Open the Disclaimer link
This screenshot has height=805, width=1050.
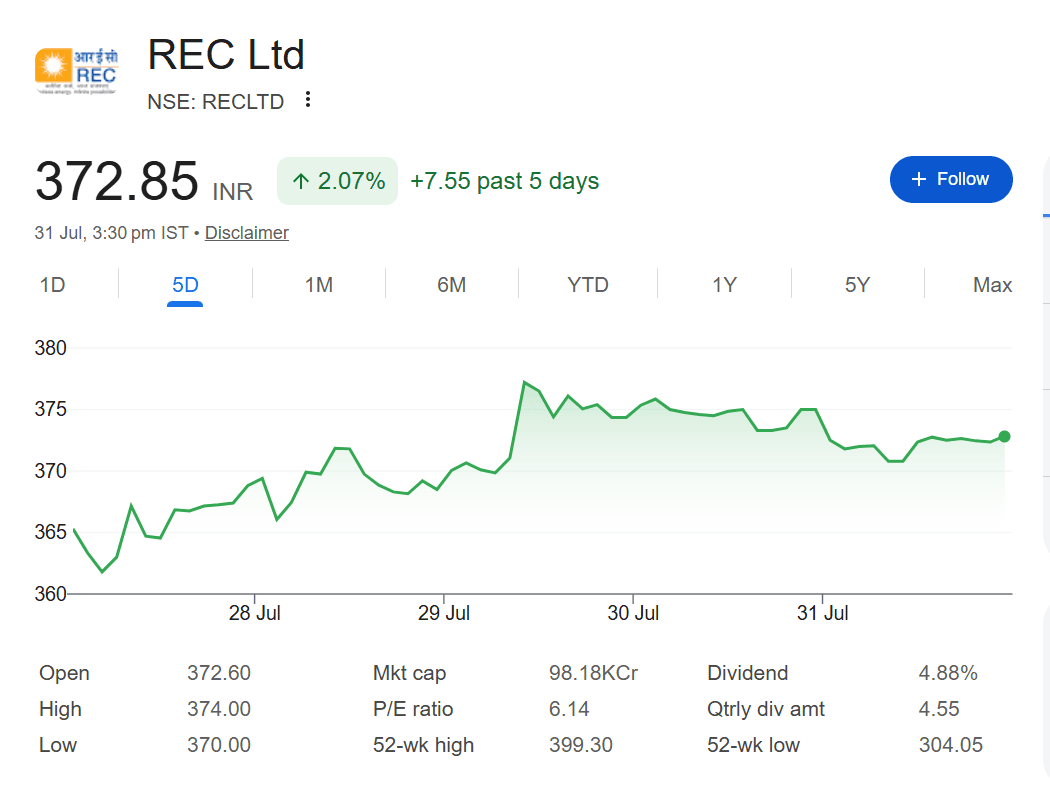point(246,232)
